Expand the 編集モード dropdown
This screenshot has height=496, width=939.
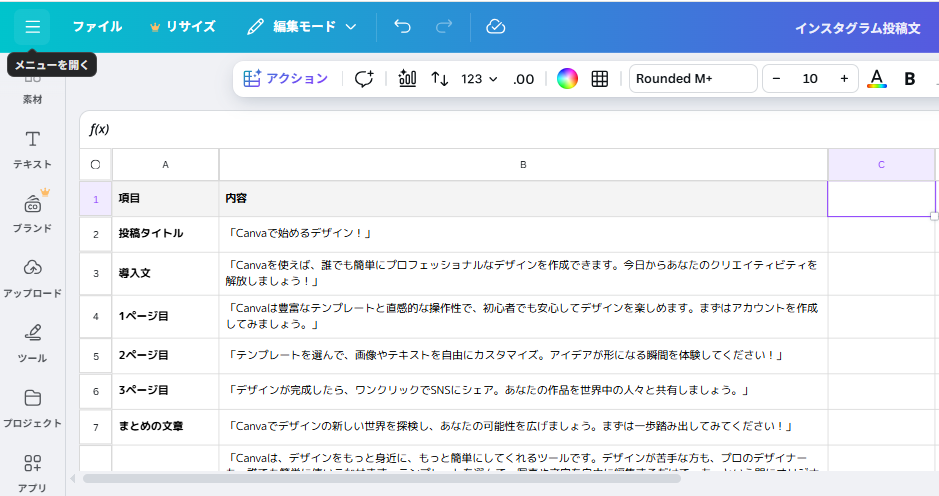[x=302, y=27]
